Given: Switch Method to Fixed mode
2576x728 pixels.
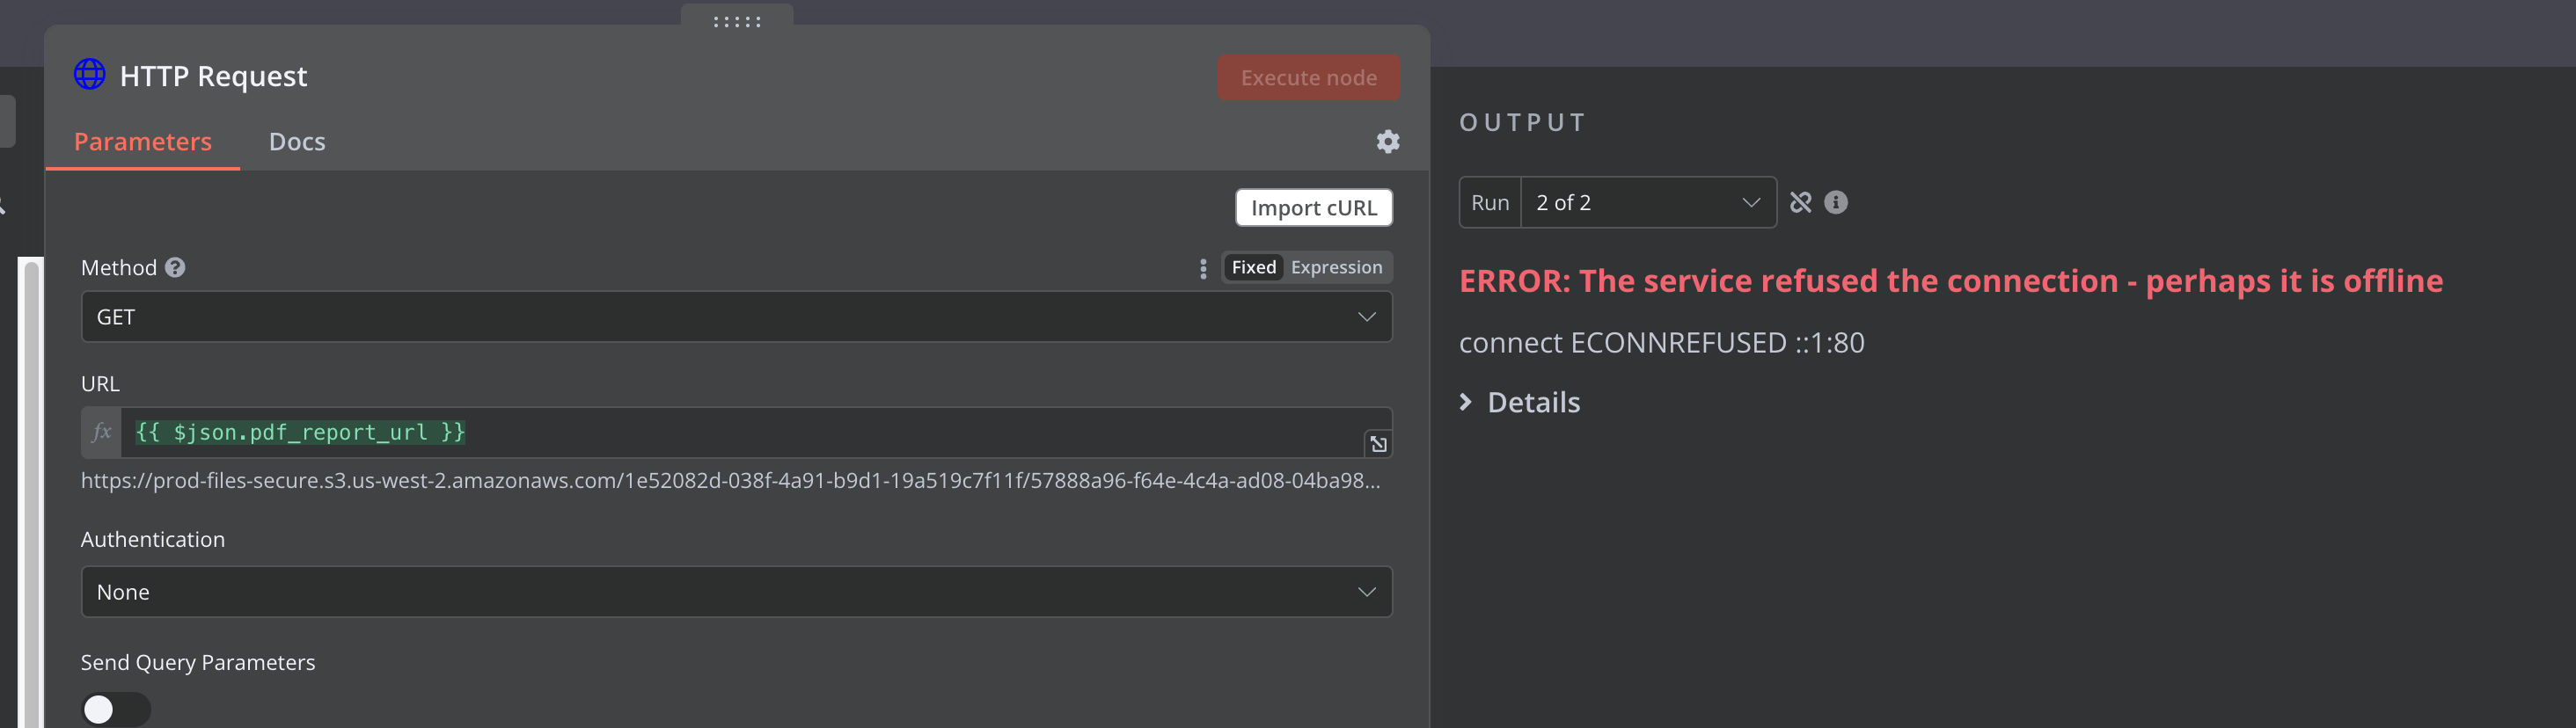Looking at the screenshot, I should (x=1253, y=268).
